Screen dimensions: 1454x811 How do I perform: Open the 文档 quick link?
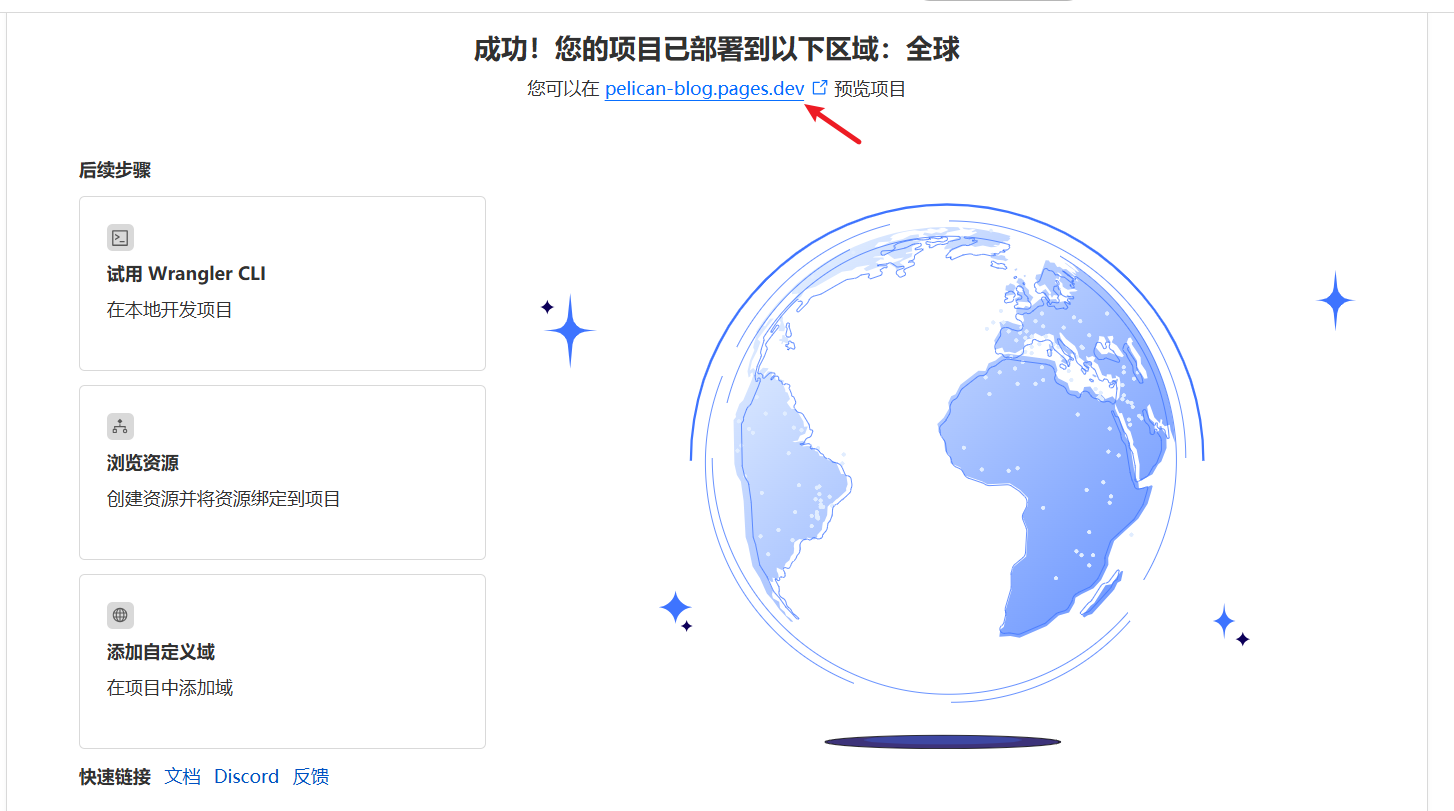[x=182, y=776]
